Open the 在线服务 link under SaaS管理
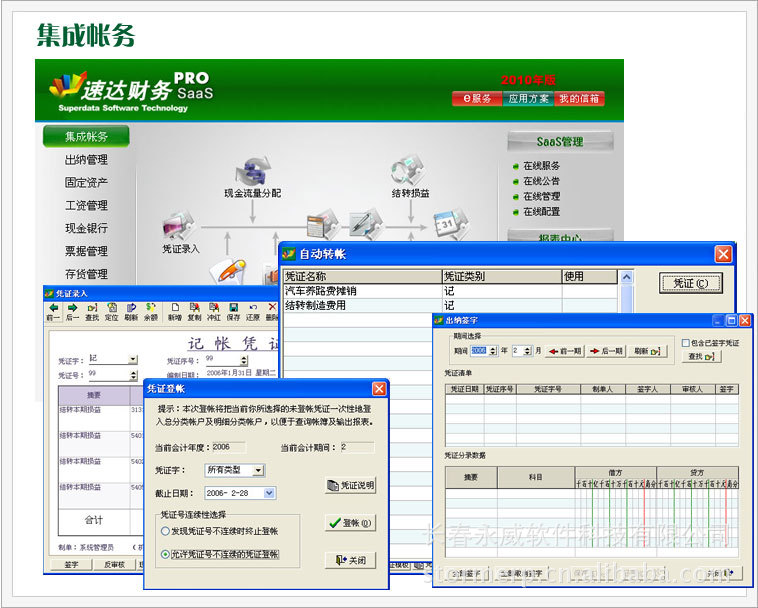Image resolution: width=758 pixels, height=608 pixels. pos(541,166)
